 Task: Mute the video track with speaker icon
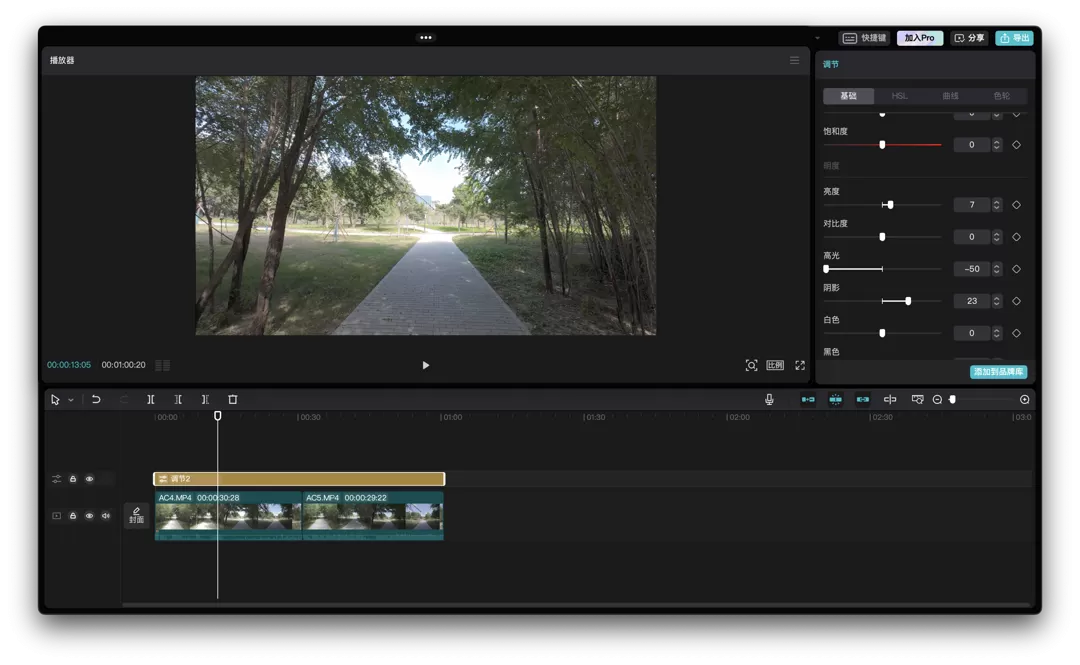click(105, 516)
